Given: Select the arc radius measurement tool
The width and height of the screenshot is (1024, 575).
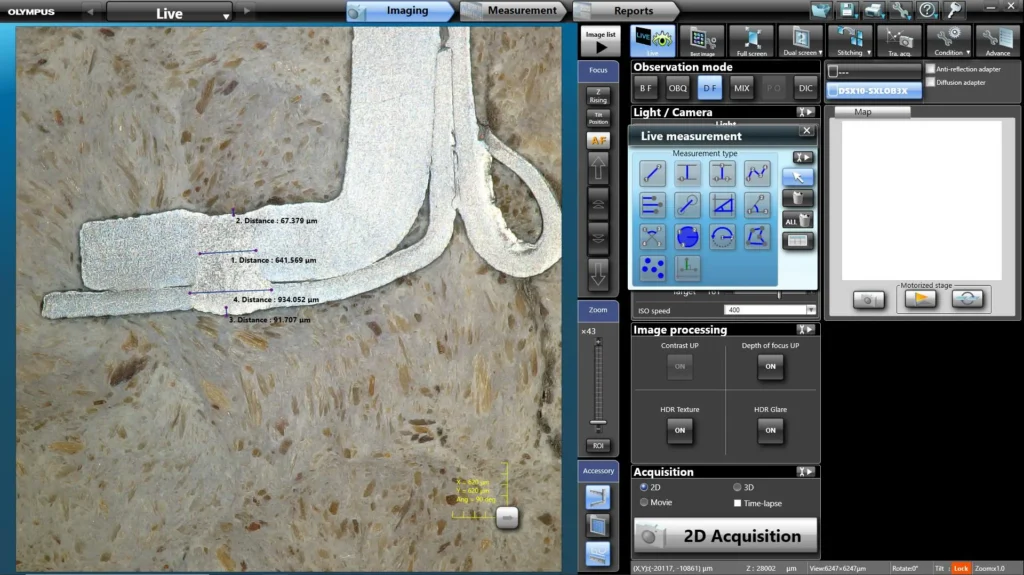Looking at the screenshot, I should (722, 237).
